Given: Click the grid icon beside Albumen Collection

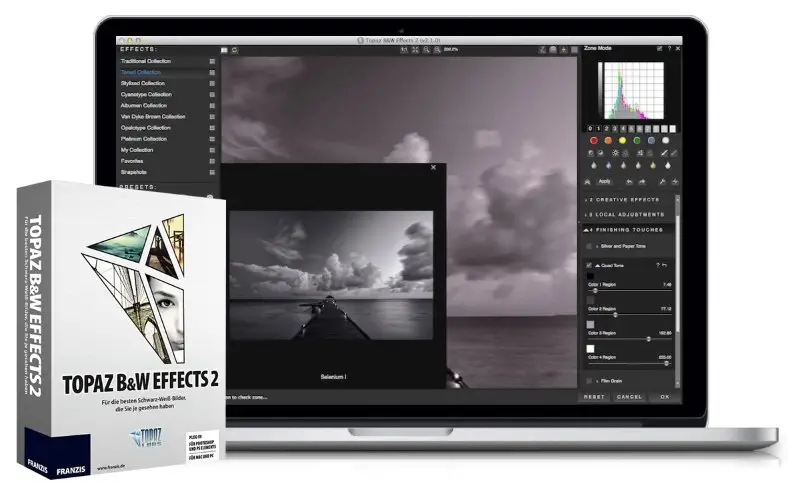Looking at the screenshot, I should 212,106.
